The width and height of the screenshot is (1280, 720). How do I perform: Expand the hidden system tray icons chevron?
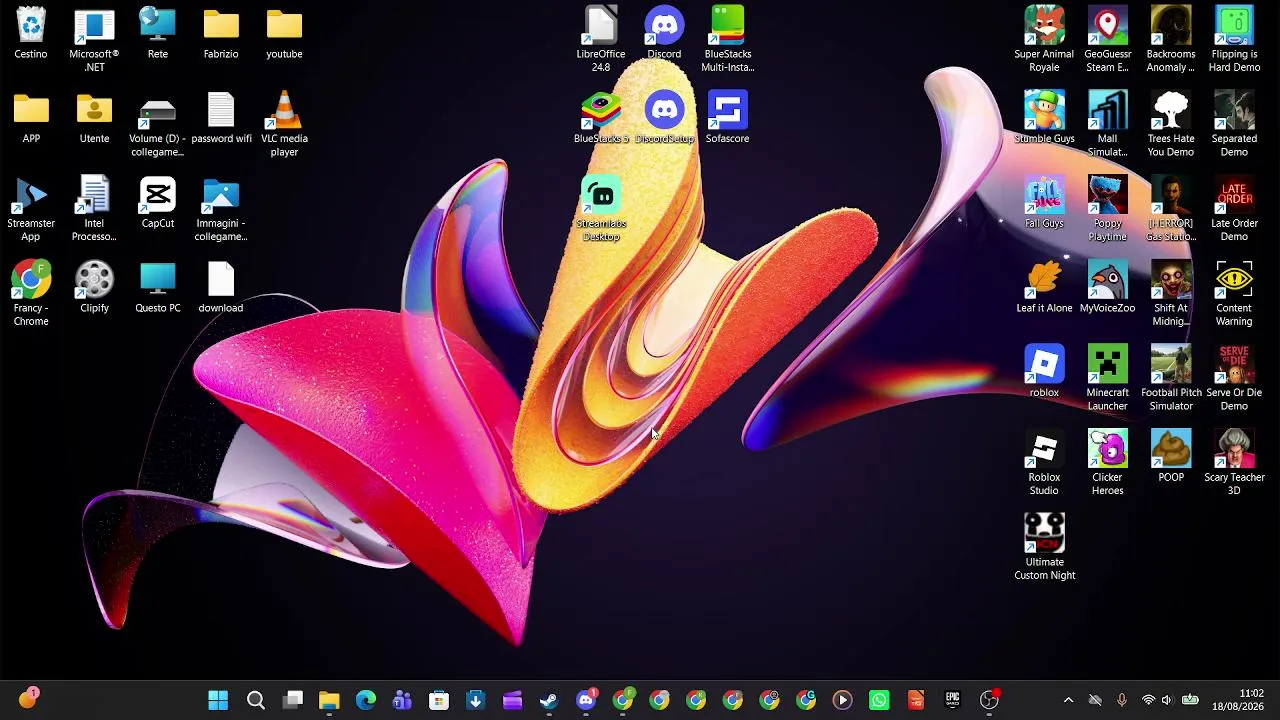pyautogui.click(x=1068, y=700)
